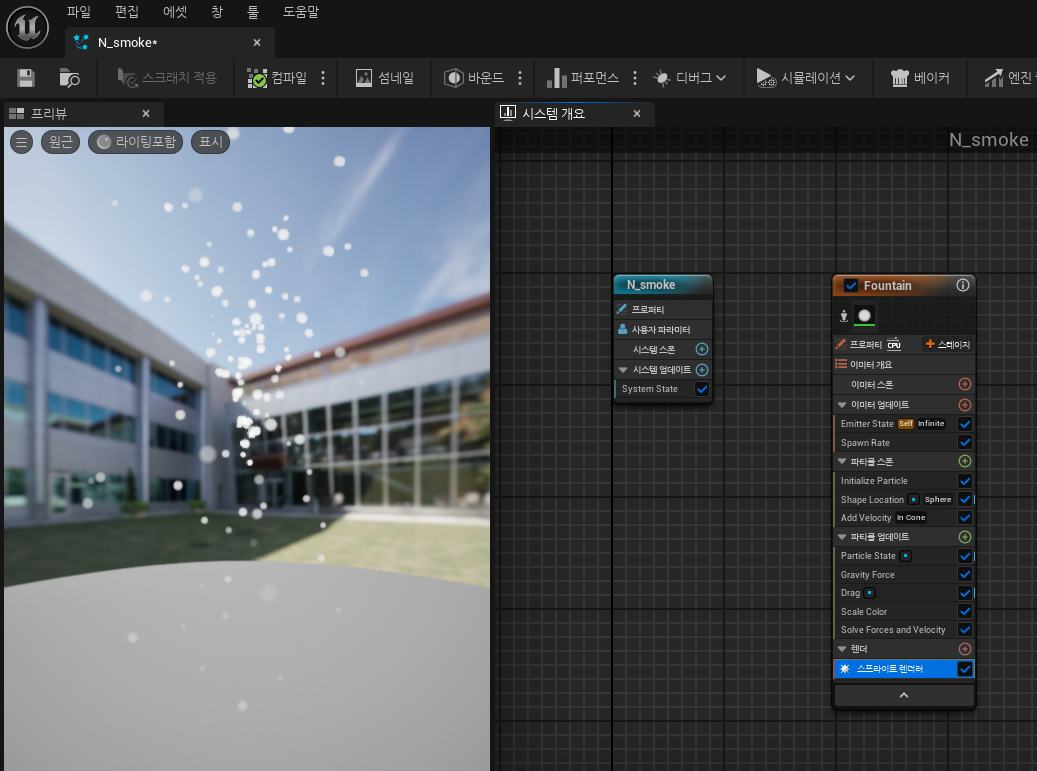Add a module to 시스템 스폰
The height and width of the screenshot is (771, 1037).
pyautogui.click(x=702, y=349)
